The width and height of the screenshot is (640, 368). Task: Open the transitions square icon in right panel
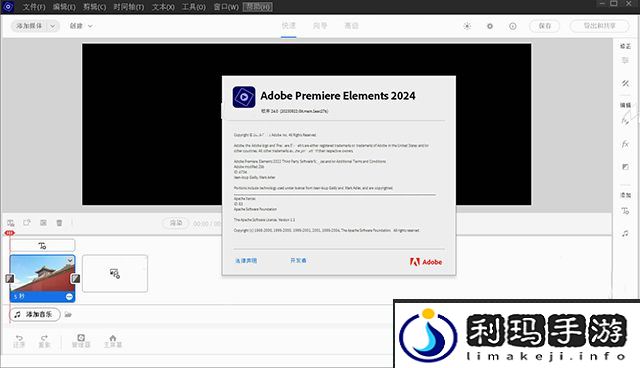625,166
